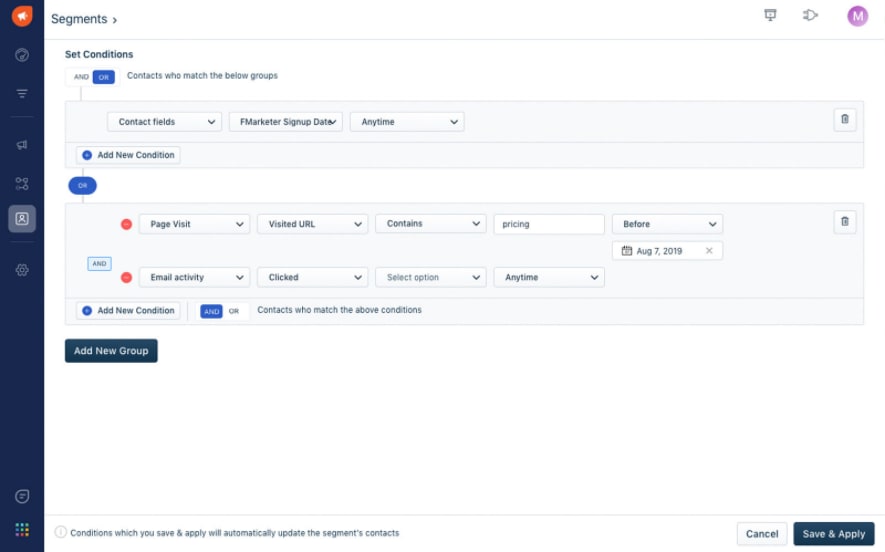
Task: Open the dashboard gauge icon in sidebar
Action: point(22,55)
